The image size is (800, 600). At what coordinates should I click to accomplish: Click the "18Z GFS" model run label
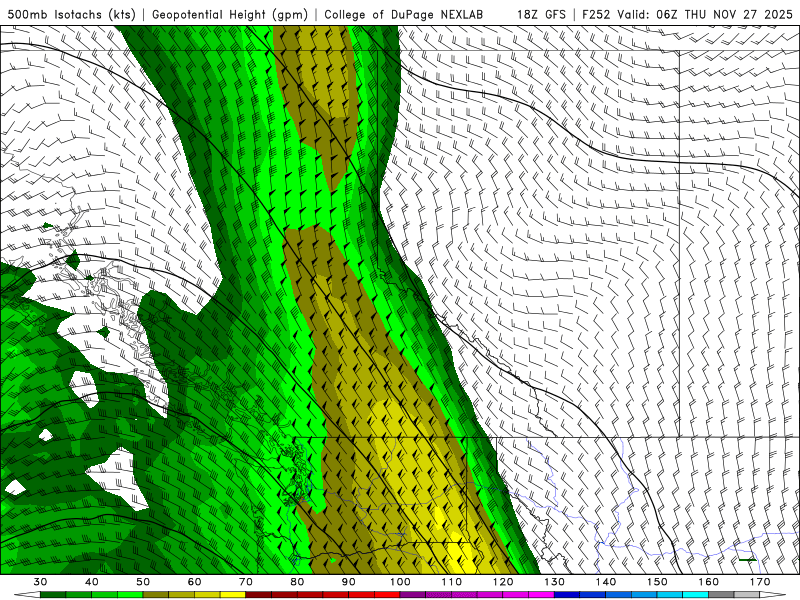click(x=541, y=15)
